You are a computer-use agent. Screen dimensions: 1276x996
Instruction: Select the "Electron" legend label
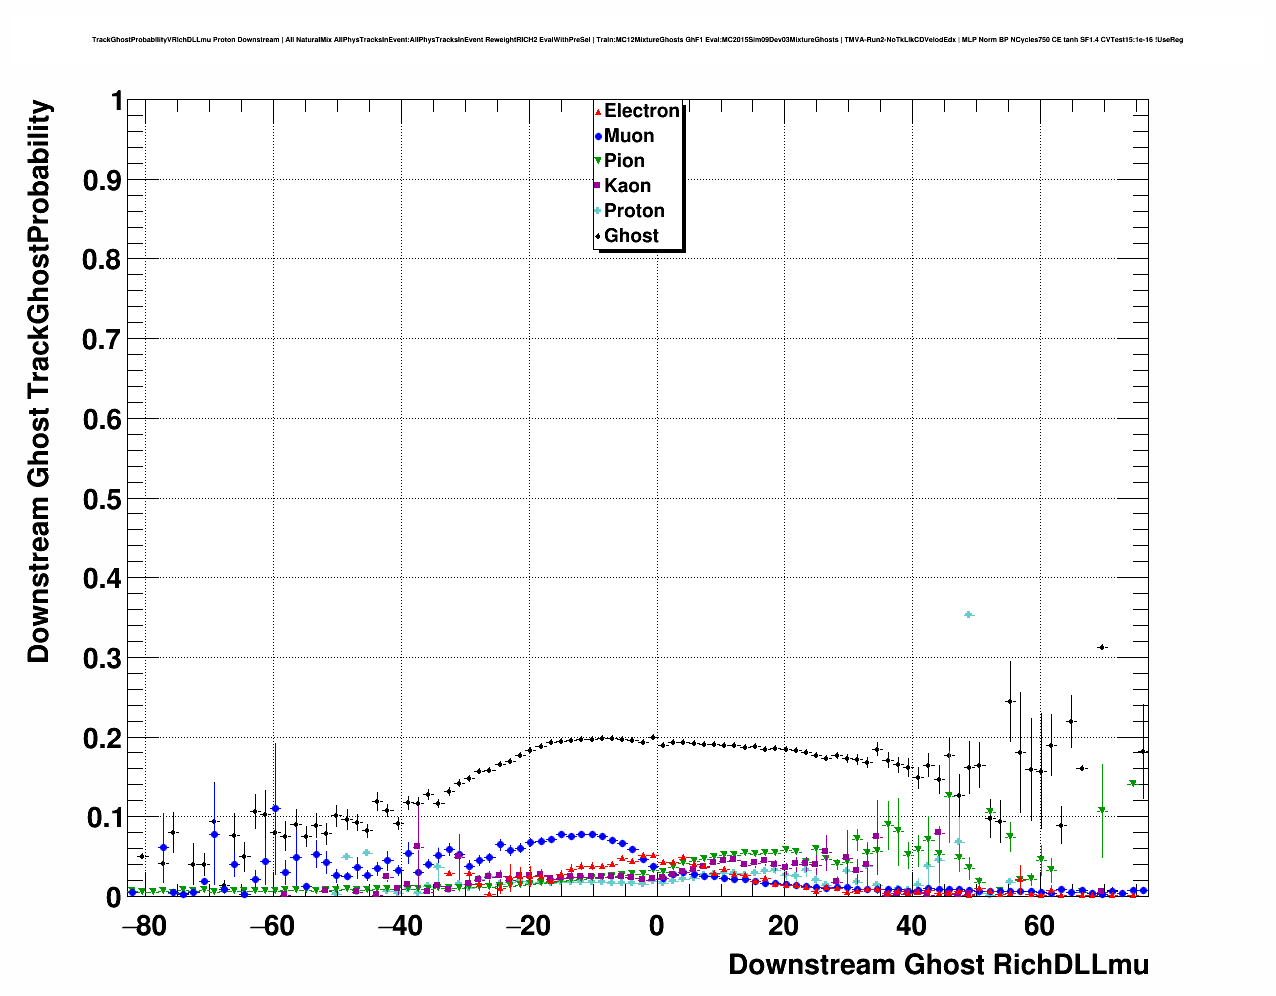point(642,111)
